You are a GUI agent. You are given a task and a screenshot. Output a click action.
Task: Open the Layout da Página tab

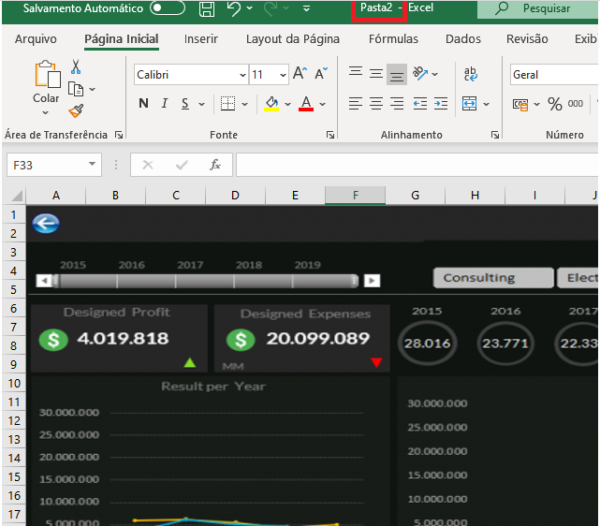click(x=292, y=39)
